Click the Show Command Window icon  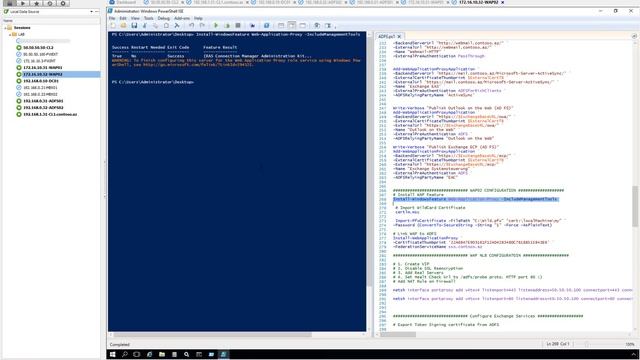pyautogui.click(x=317, y=25)
